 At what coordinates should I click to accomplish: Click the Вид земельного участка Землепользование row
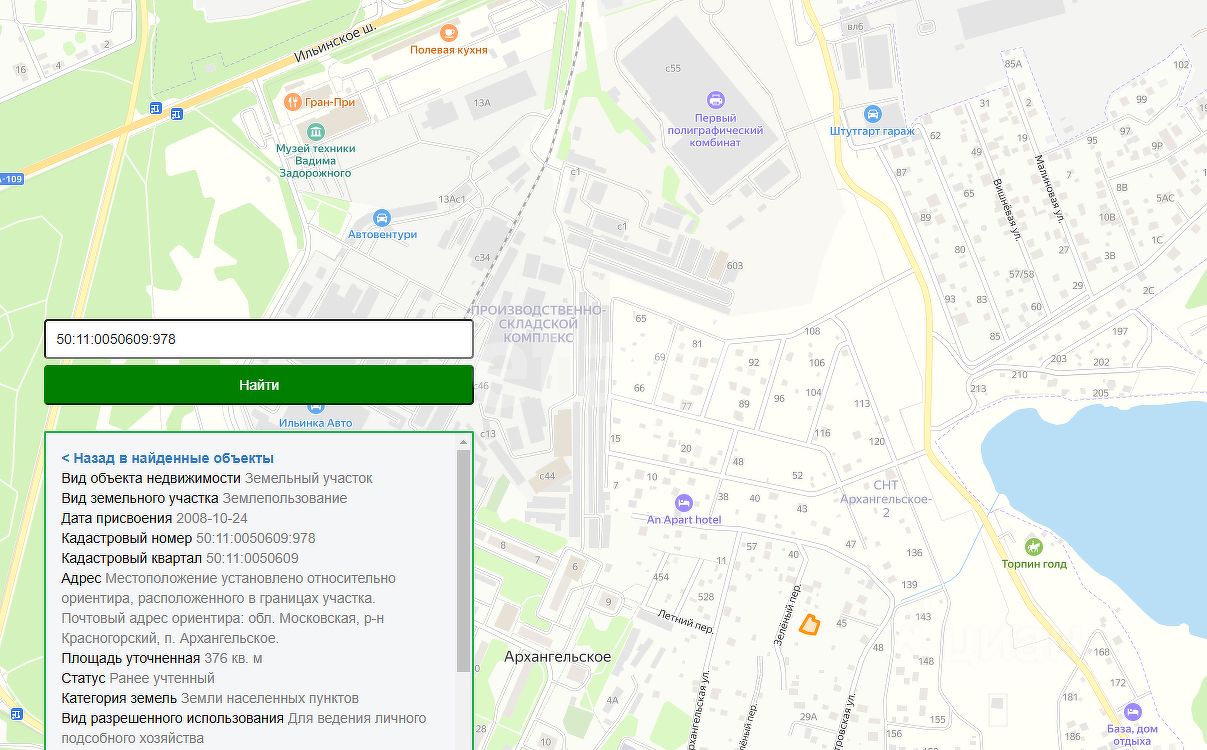[204, 498]
